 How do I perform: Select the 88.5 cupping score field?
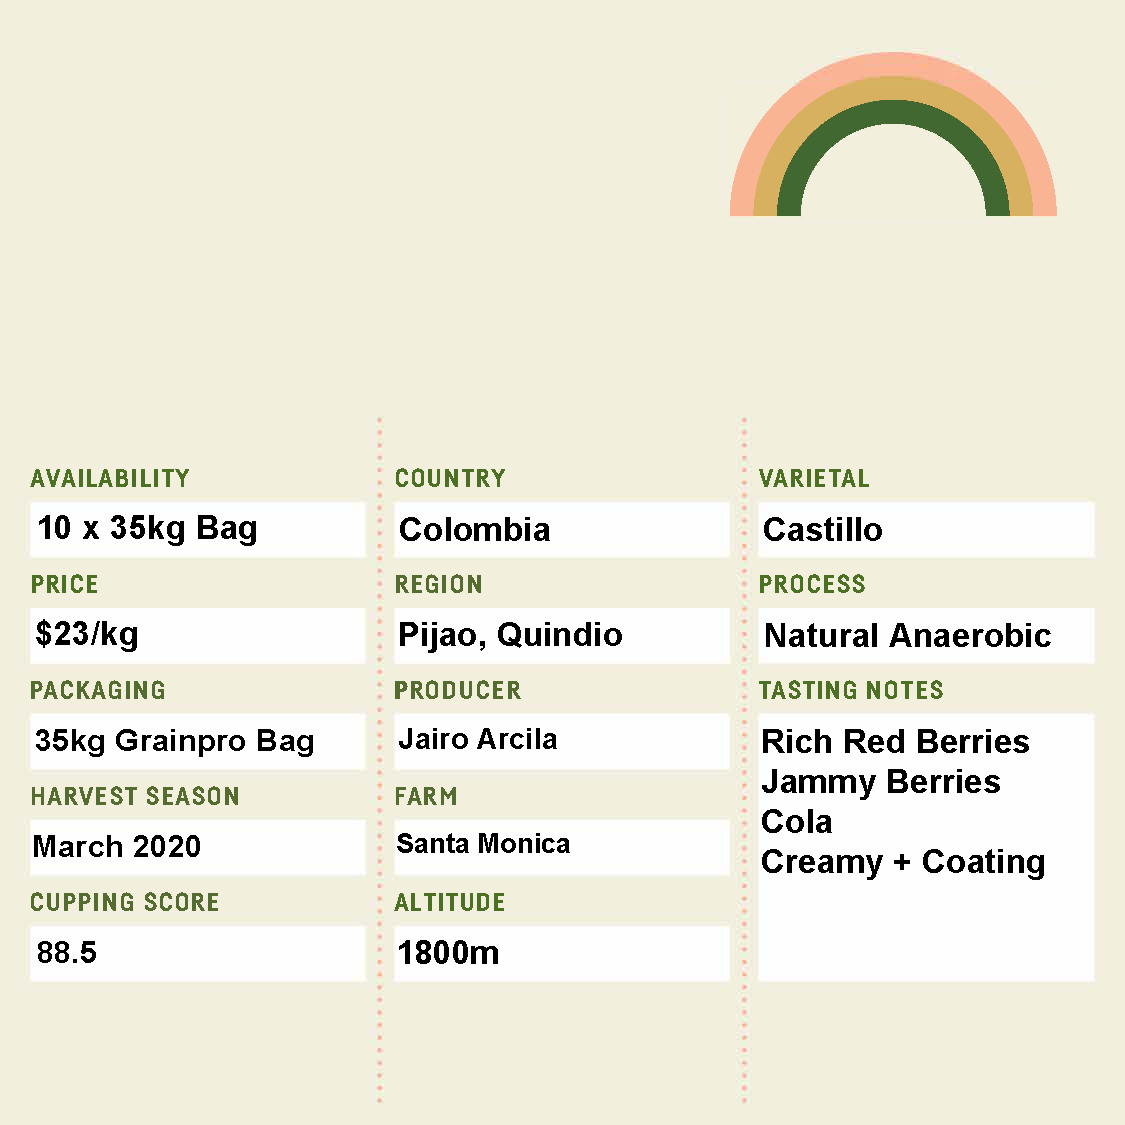197,954
